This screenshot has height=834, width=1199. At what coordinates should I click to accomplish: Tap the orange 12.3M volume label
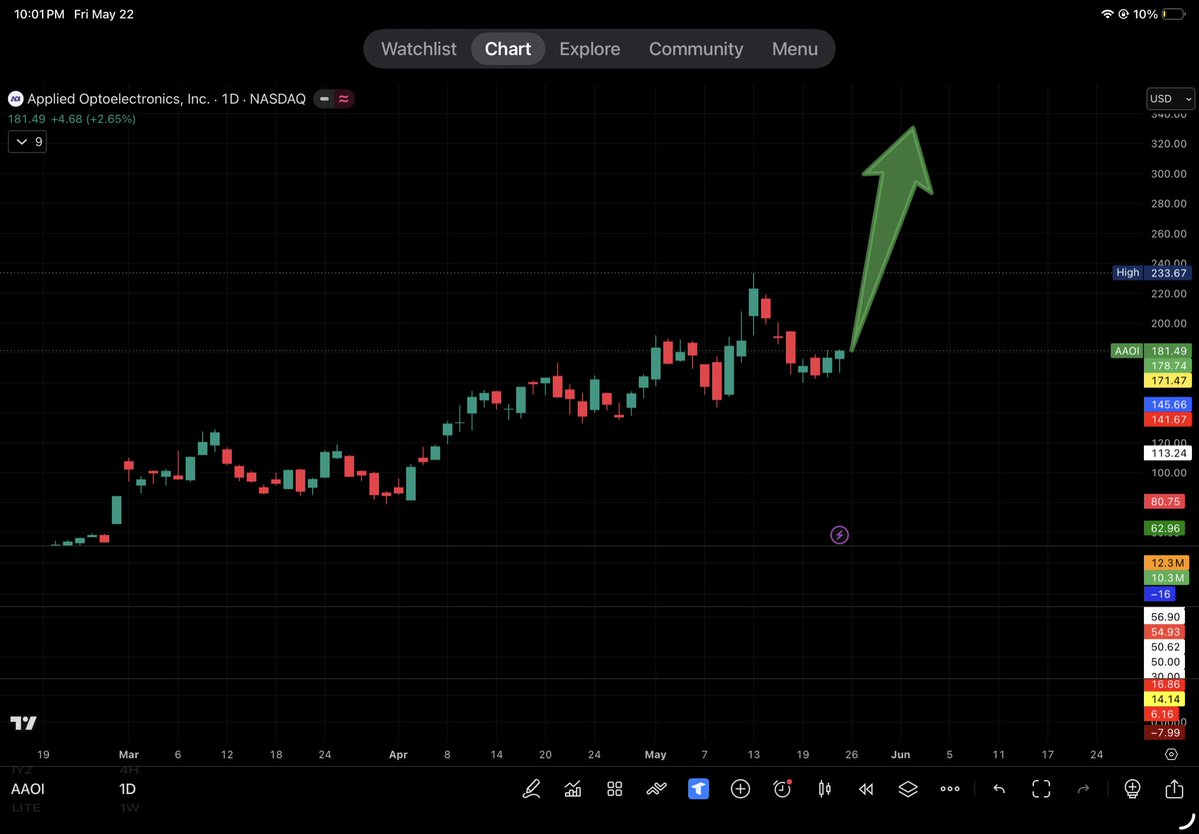[1167, 563]
